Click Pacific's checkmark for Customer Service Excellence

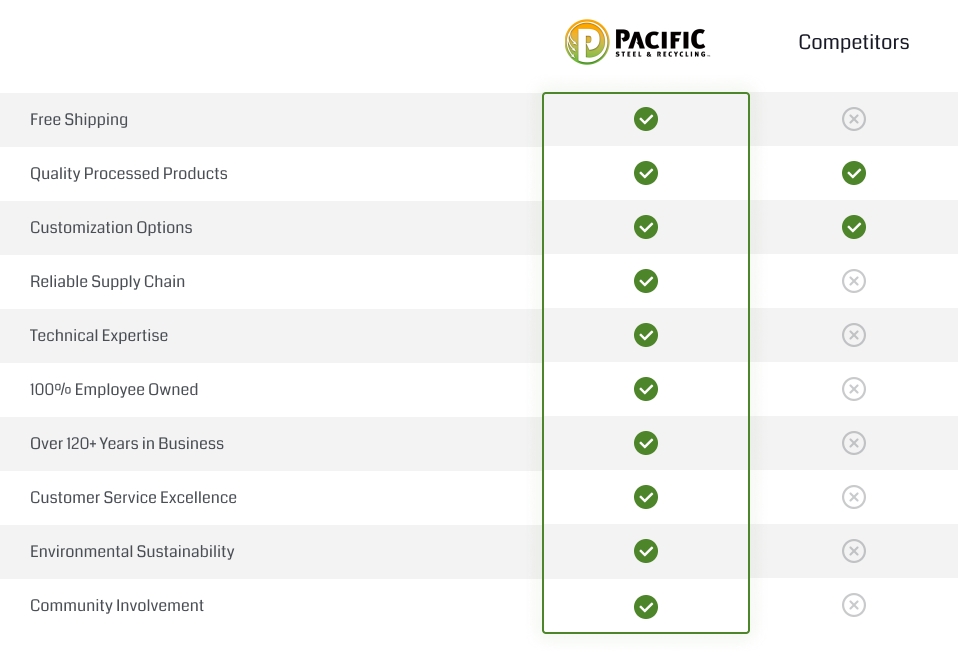coord(646,498)
